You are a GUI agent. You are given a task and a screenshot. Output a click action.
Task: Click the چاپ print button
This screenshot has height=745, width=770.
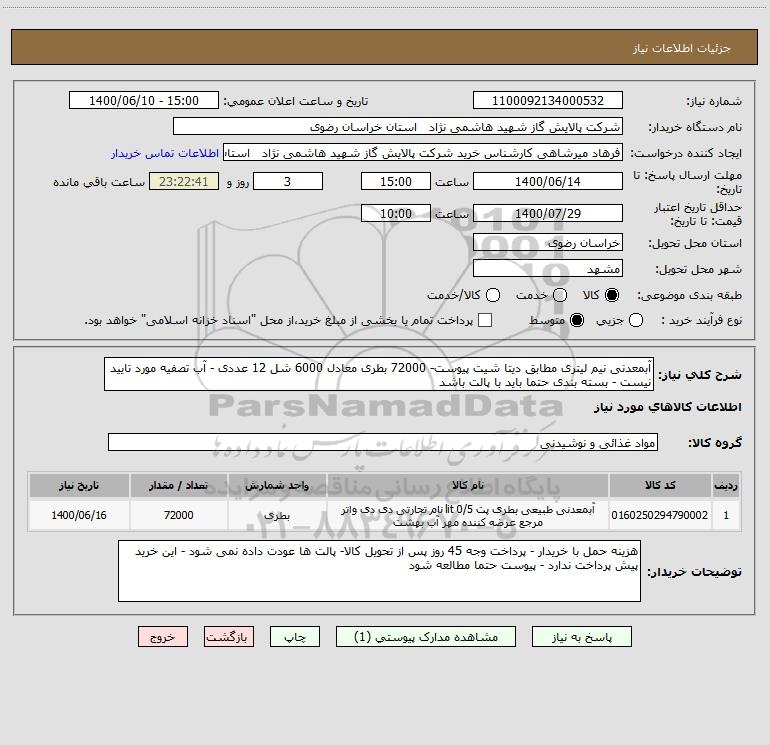295,637
